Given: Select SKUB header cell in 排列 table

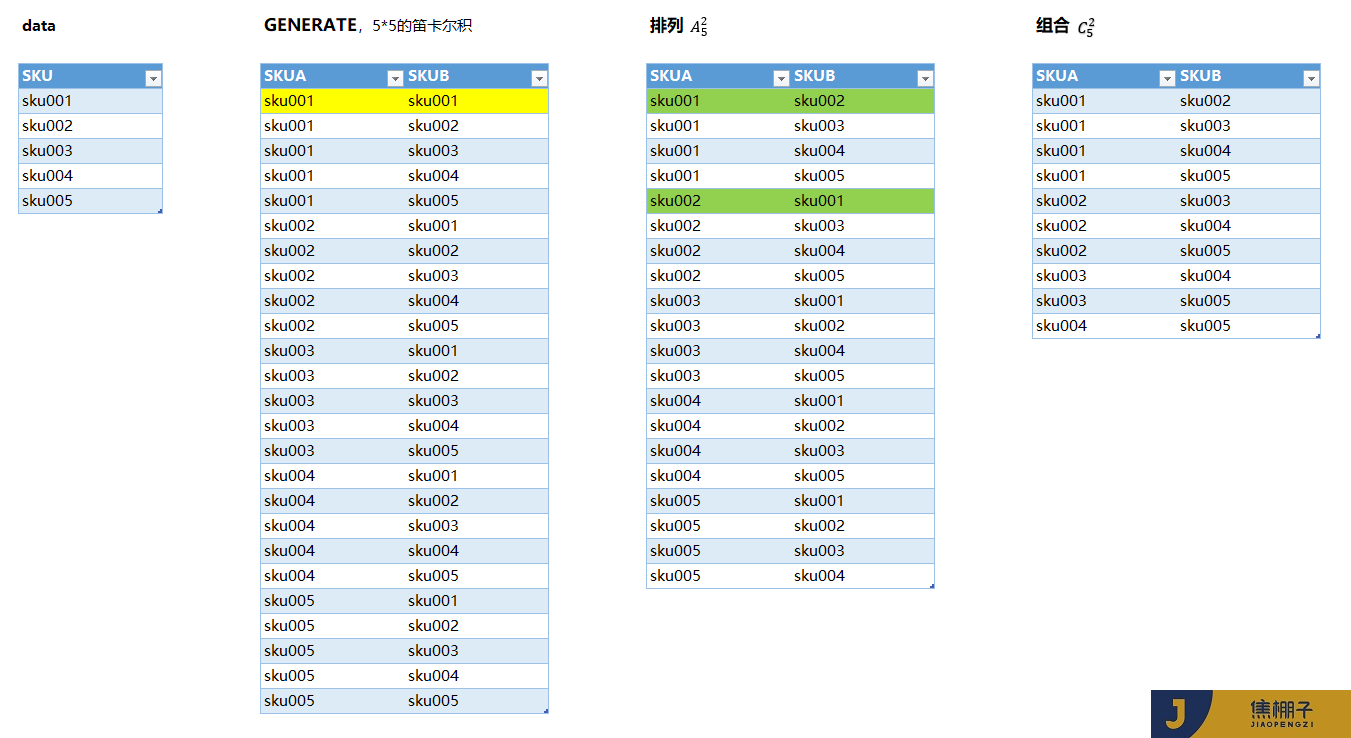Looking at the screenshot, I should [862, 76].
